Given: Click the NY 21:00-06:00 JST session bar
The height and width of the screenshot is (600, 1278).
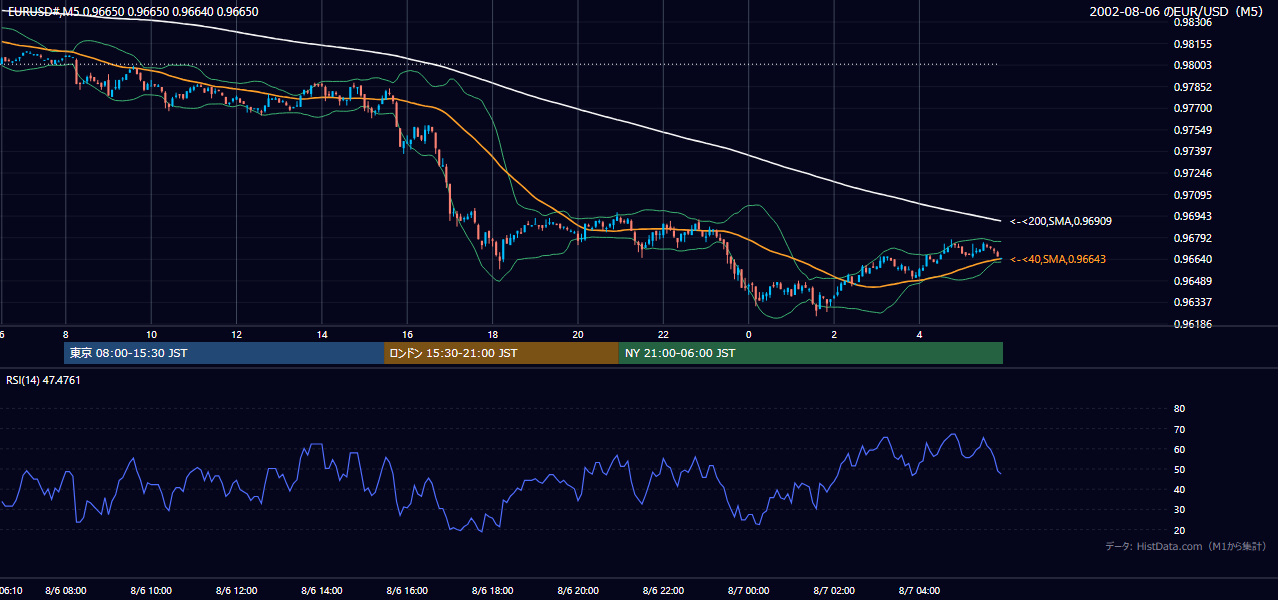Looking at the screenshot, I should point(811,353).
